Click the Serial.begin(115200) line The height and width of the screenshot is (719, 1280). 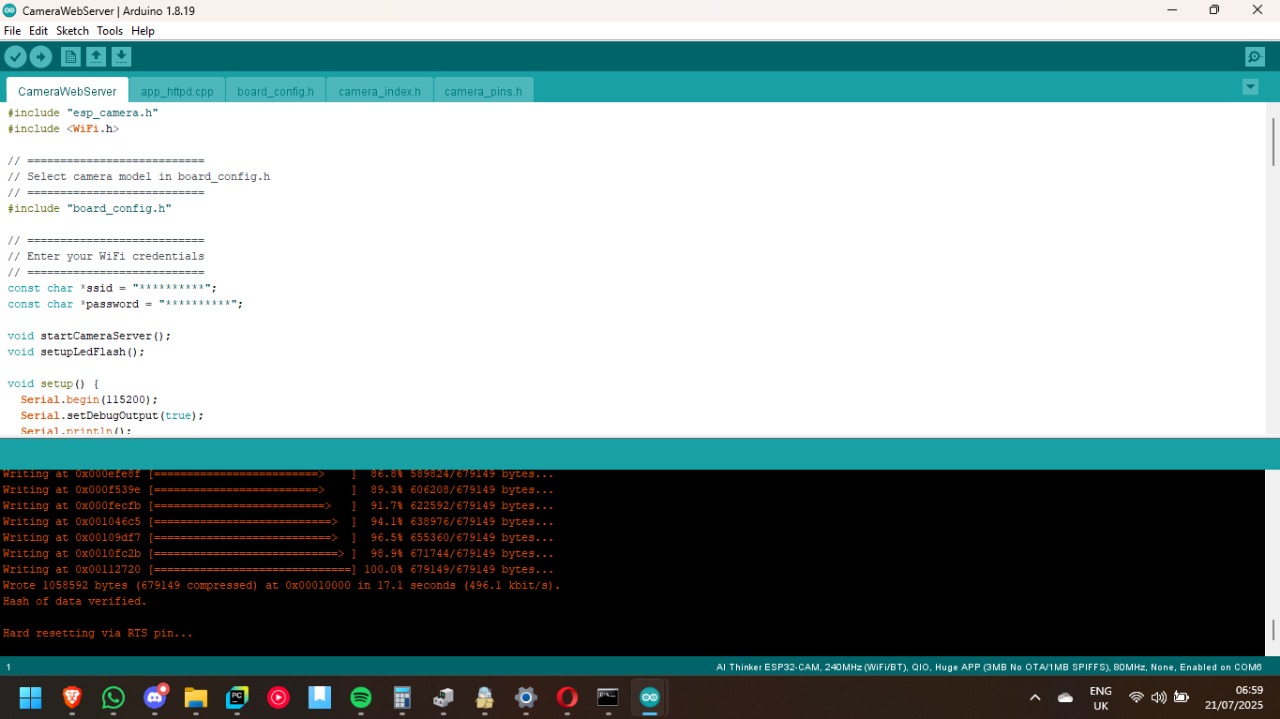coord(89,400)
